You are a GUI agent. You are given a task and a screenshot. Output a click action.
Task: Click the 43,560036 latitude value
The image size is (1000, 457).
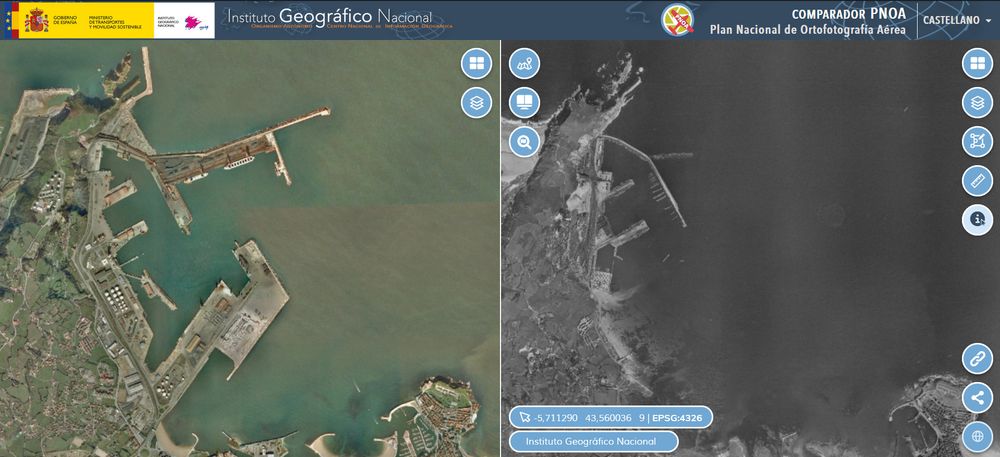609,417
